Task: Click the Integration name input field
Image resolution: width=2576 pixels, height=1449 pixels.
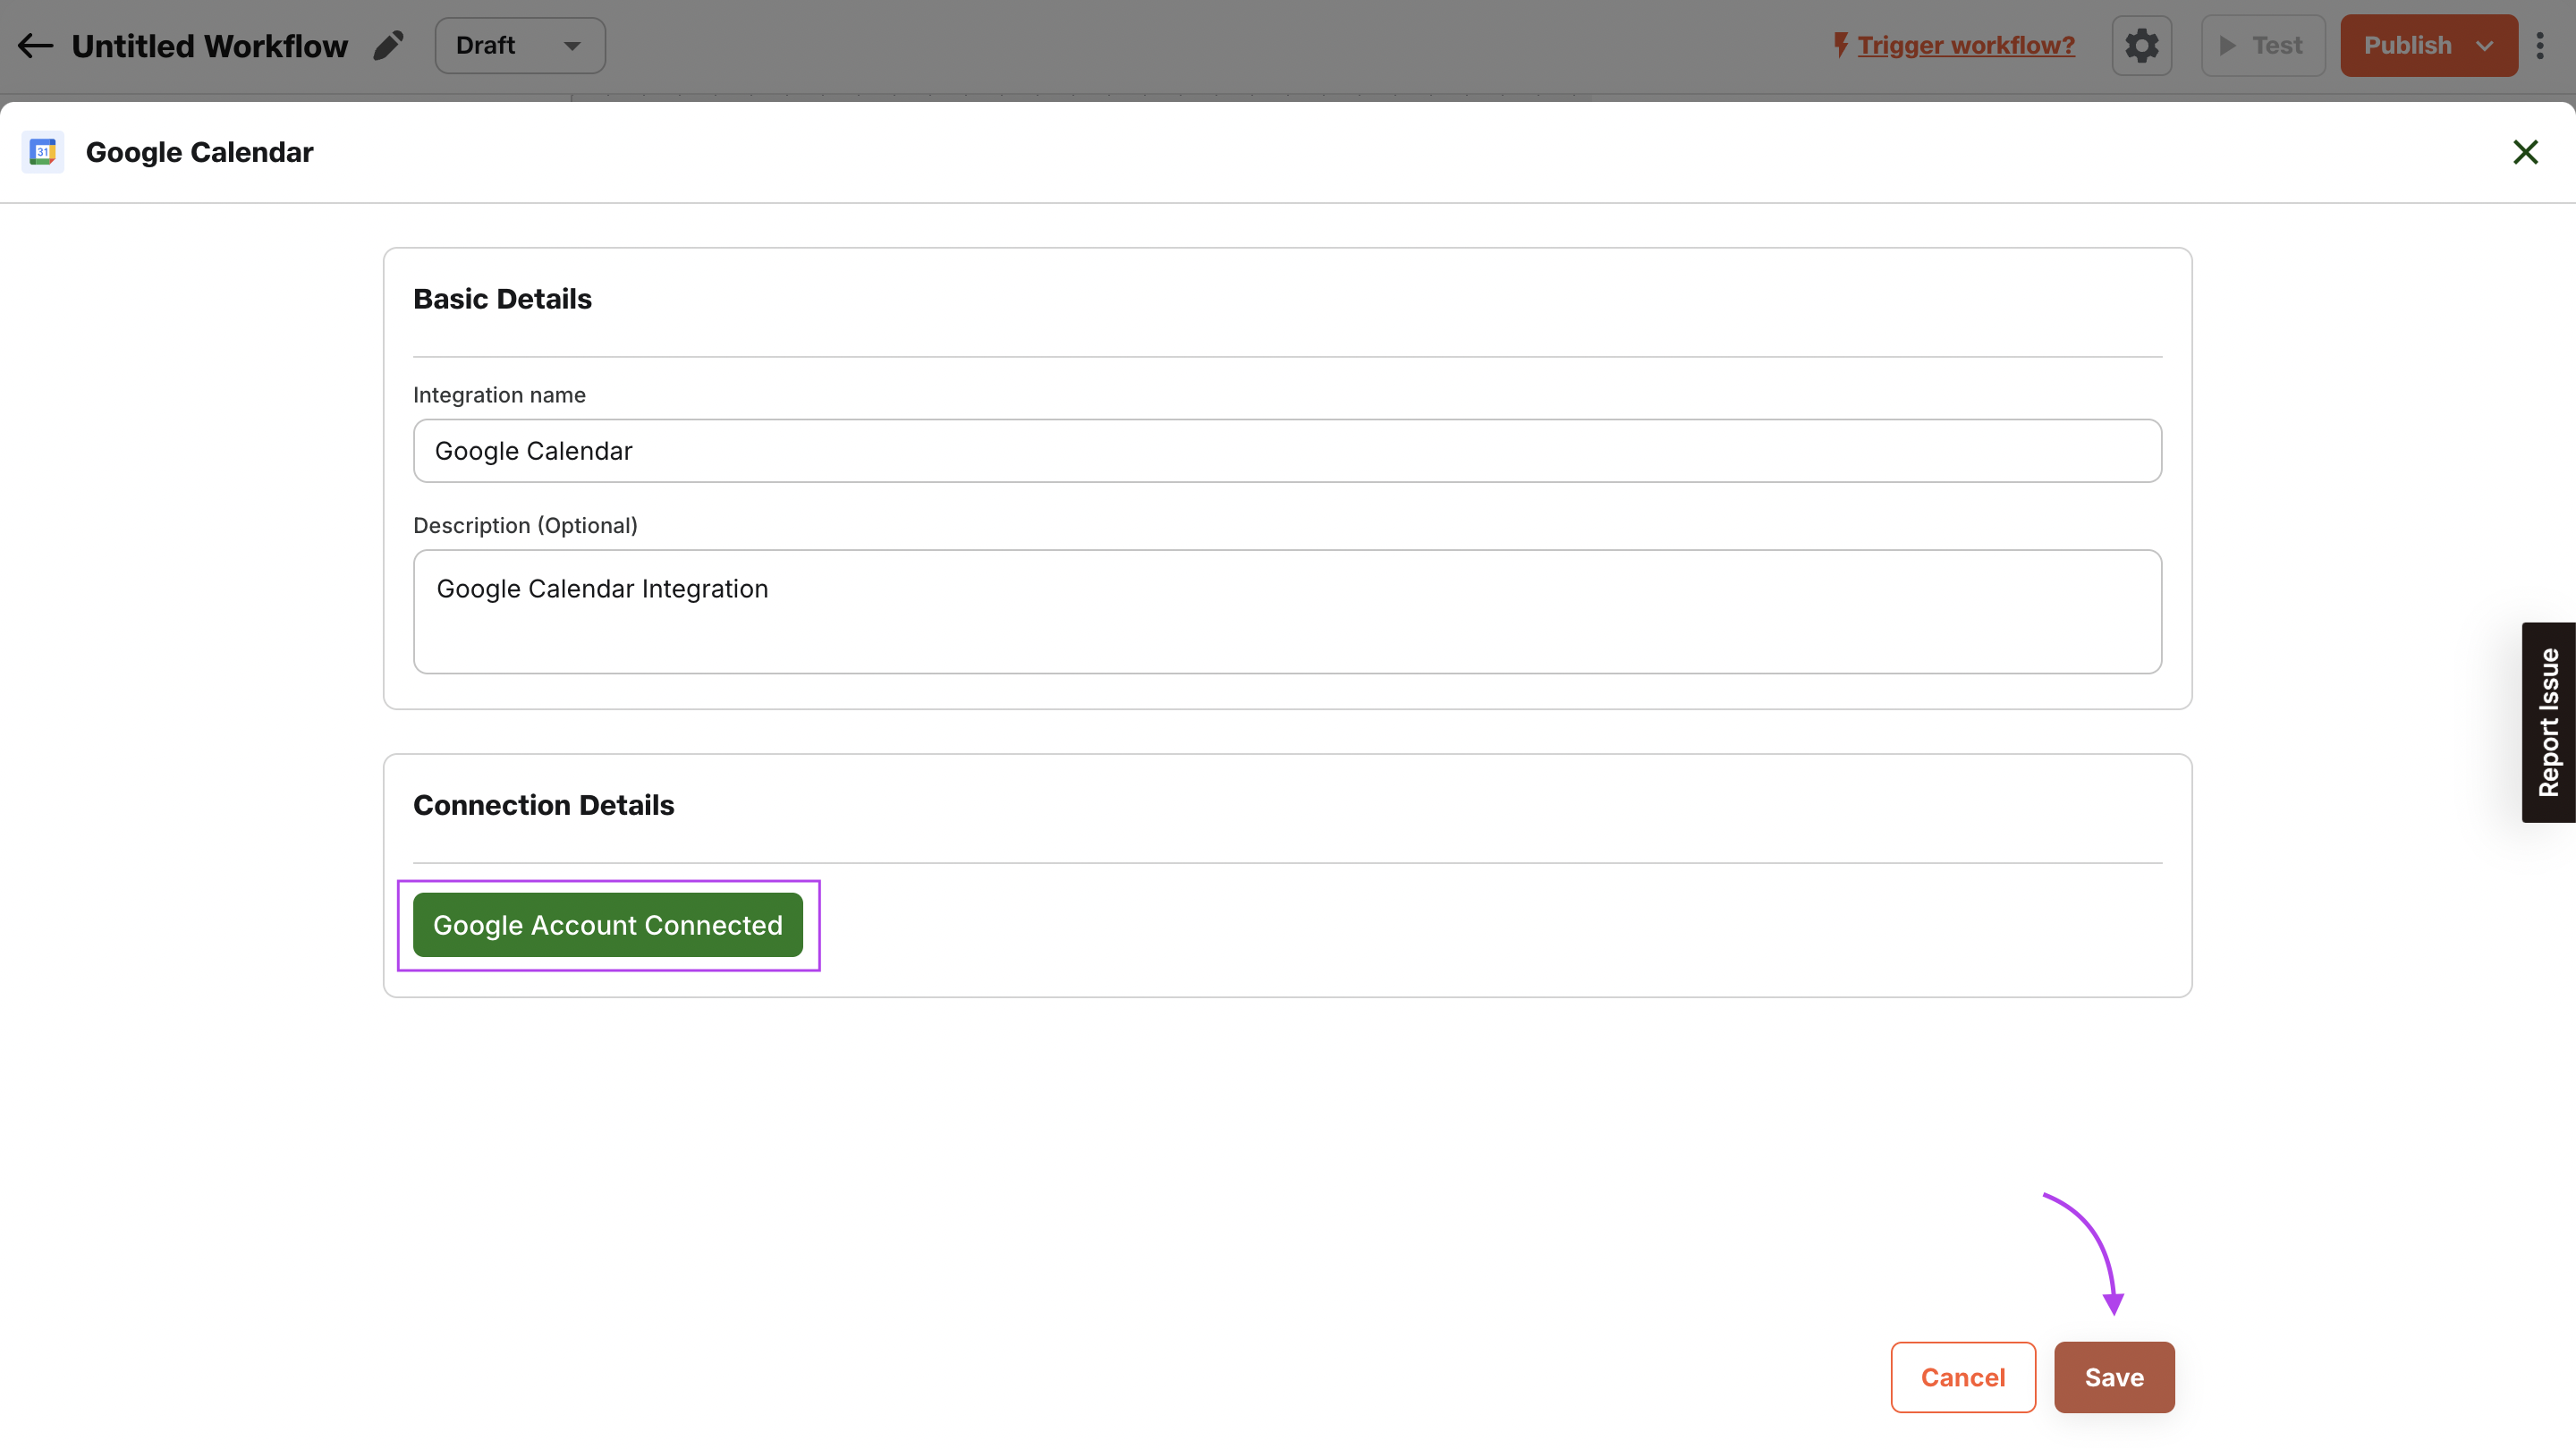Action: [x=1288, y=451]
